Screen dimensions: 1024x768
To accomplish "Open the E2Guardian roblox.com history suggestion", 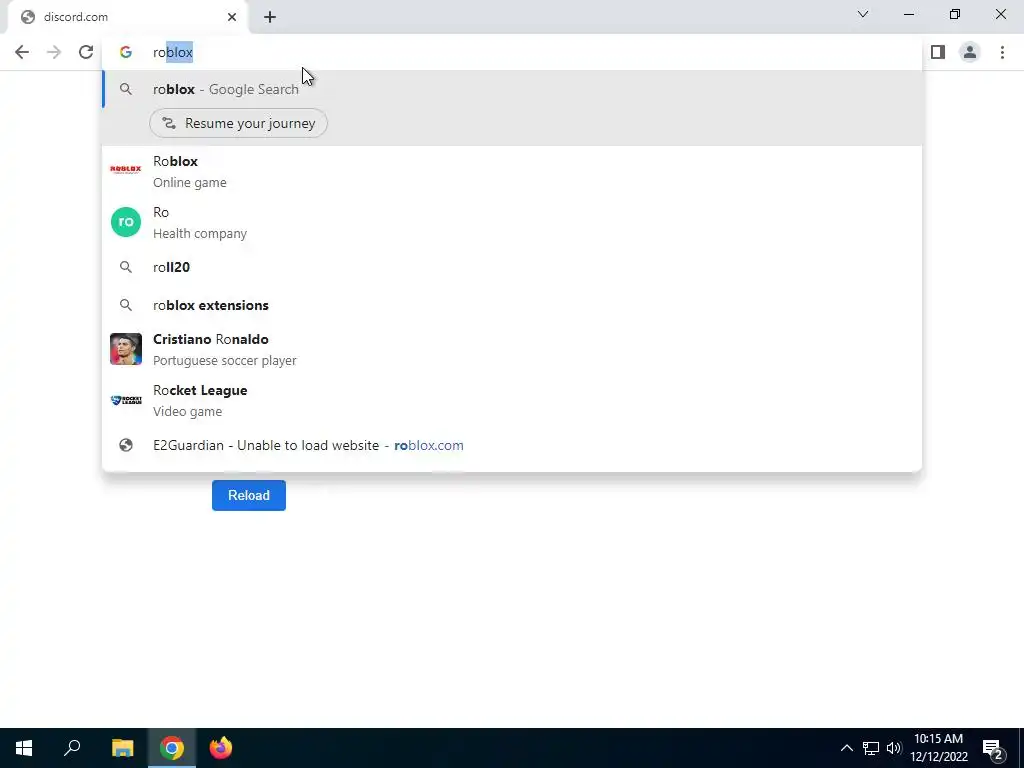I will coord(512,445).
